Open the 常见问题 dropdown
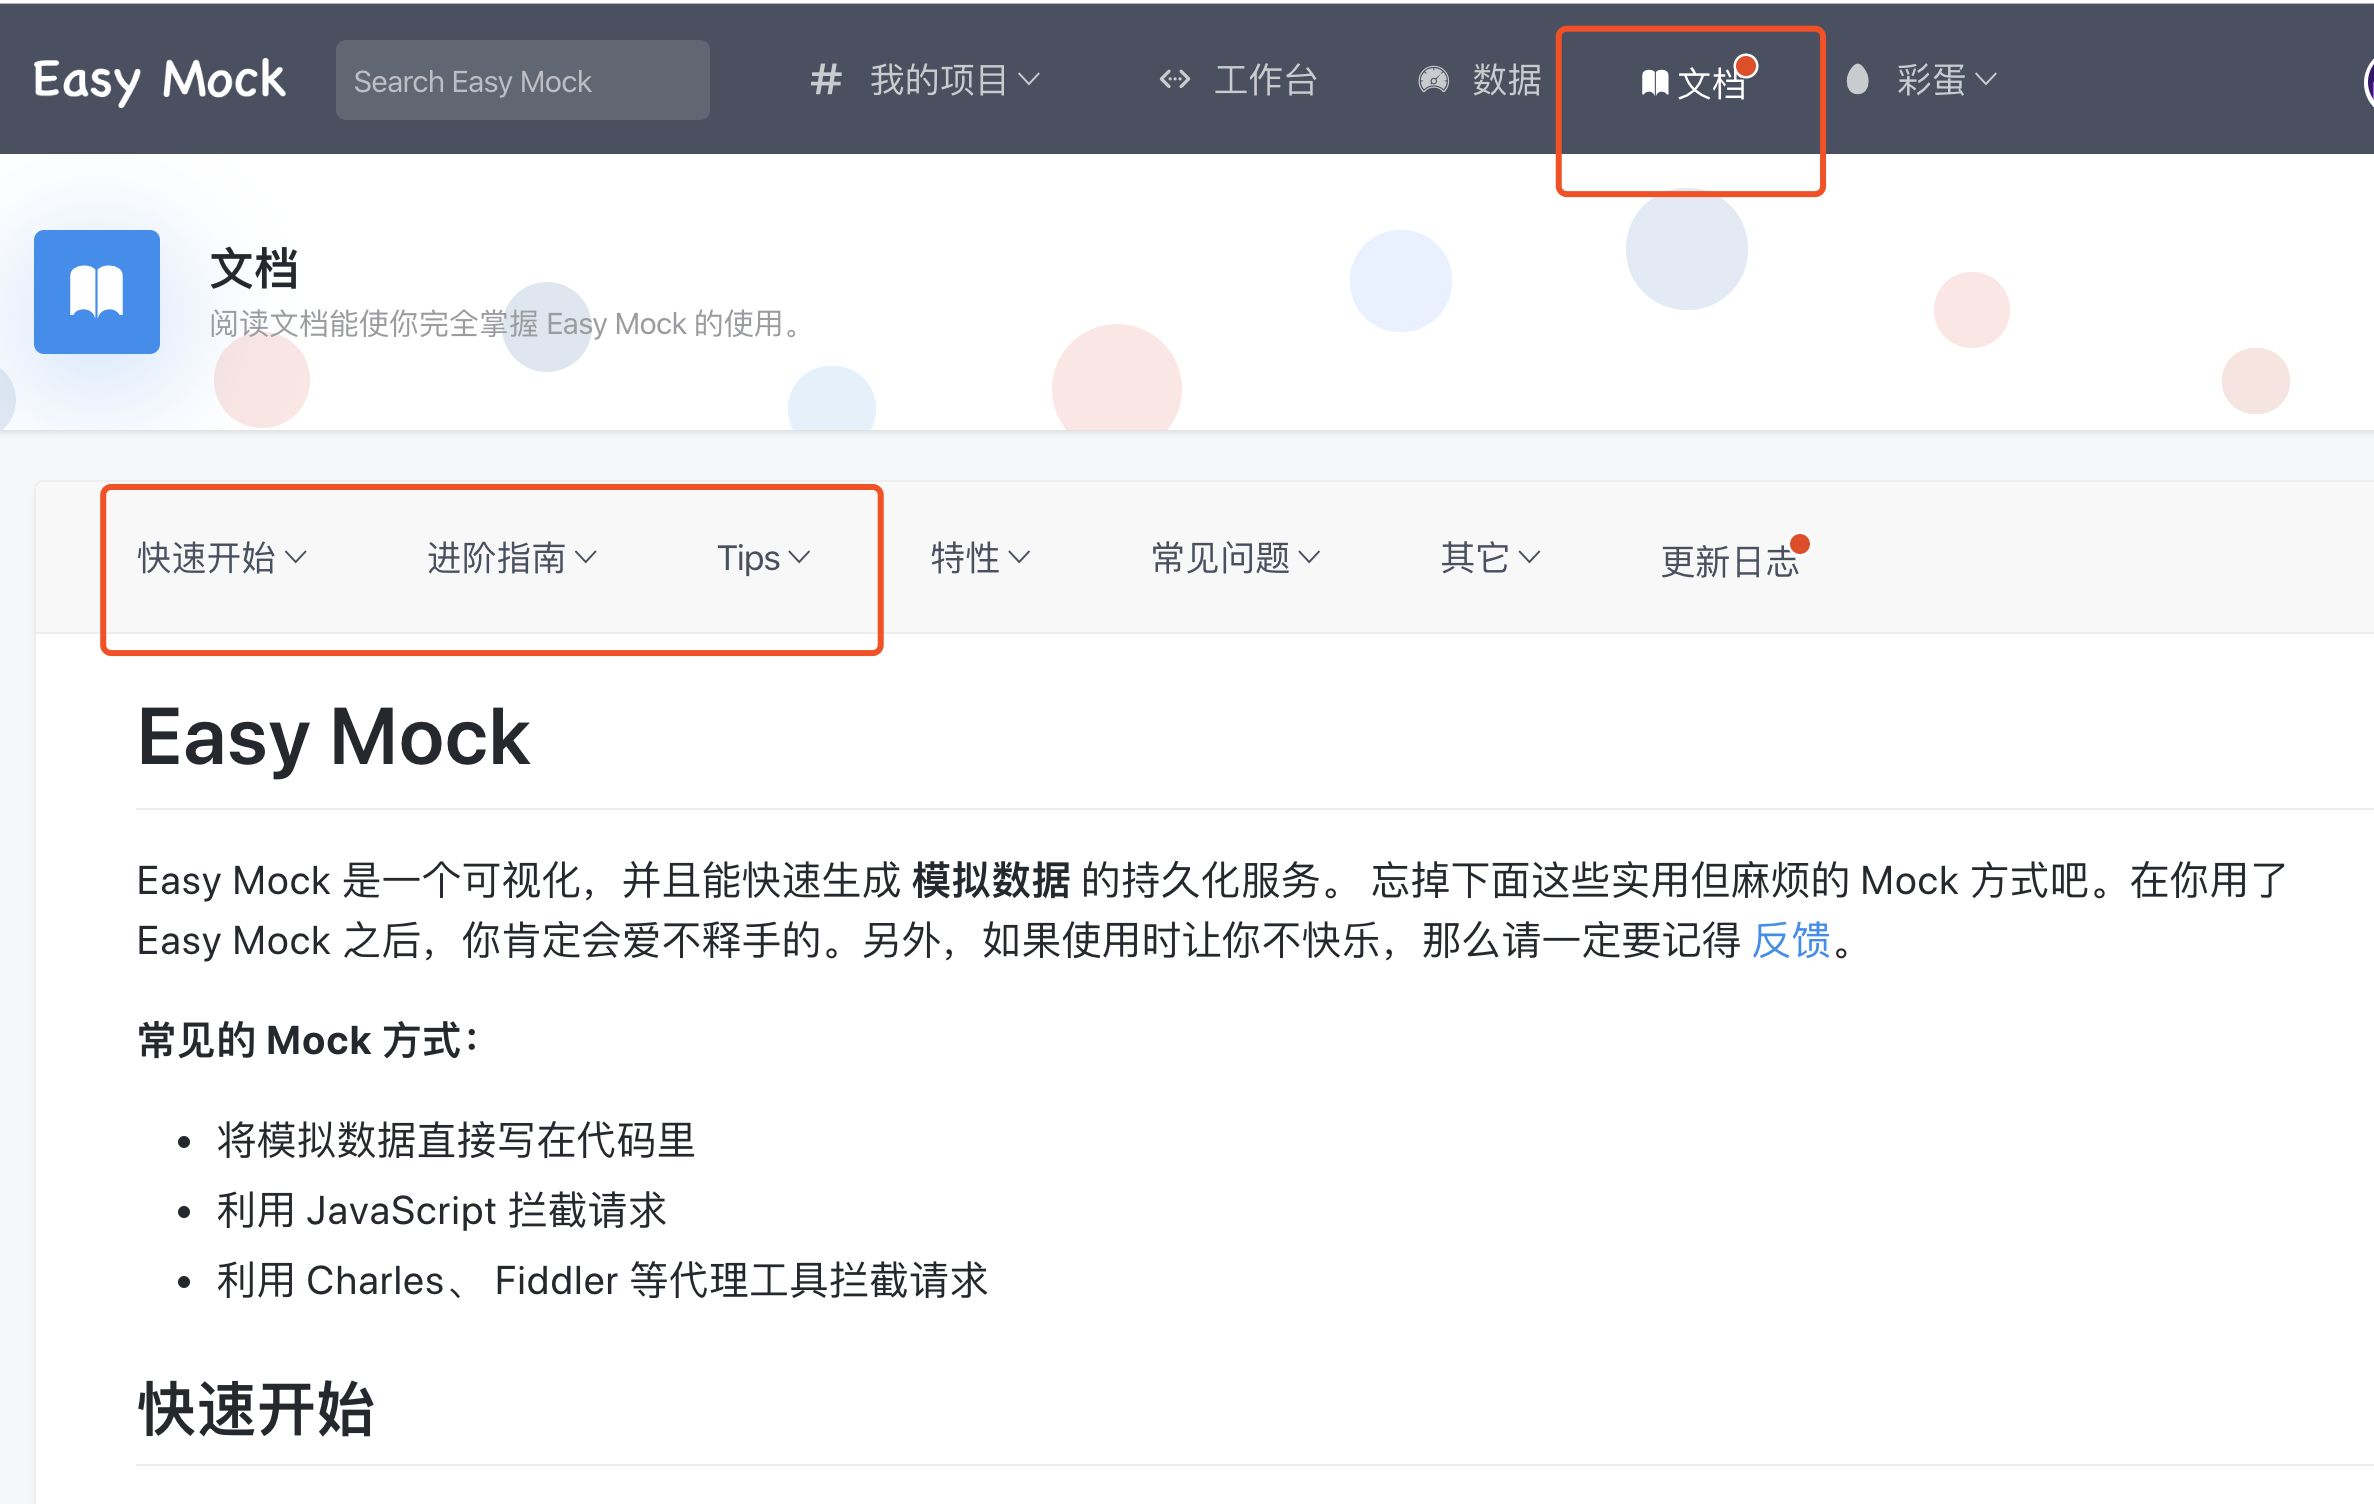The width and height of the screenshot is (2374, 1504). 1236,557
